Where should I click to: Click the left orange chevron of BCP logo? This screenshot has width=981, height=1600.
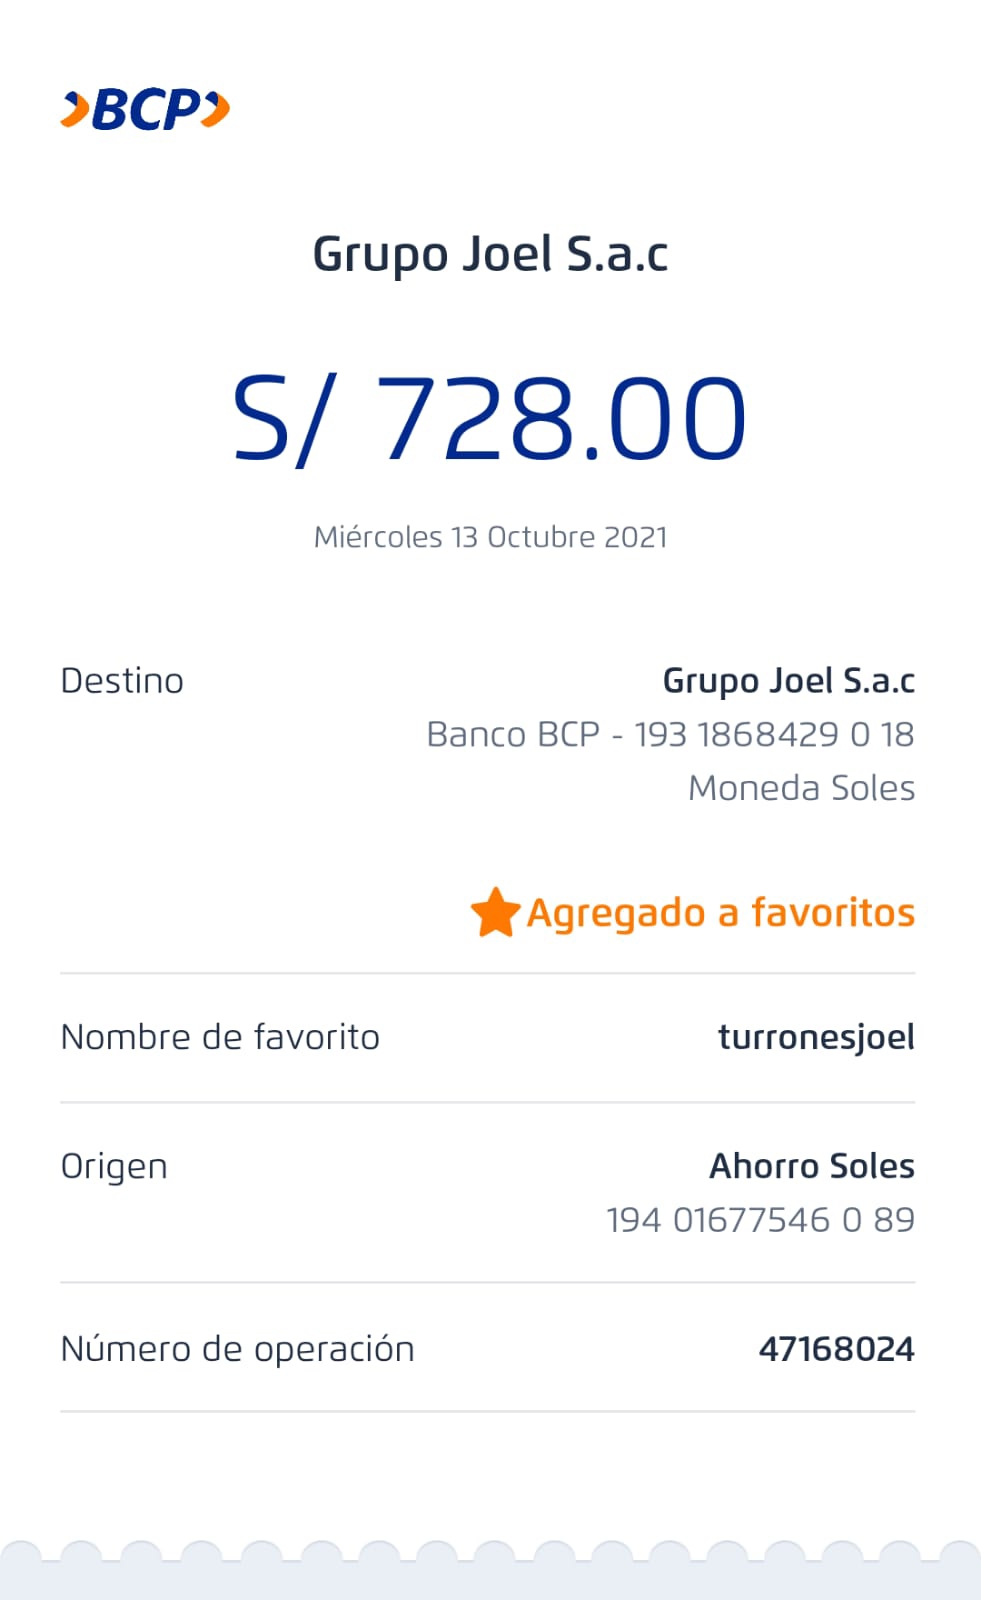point(74,109)
